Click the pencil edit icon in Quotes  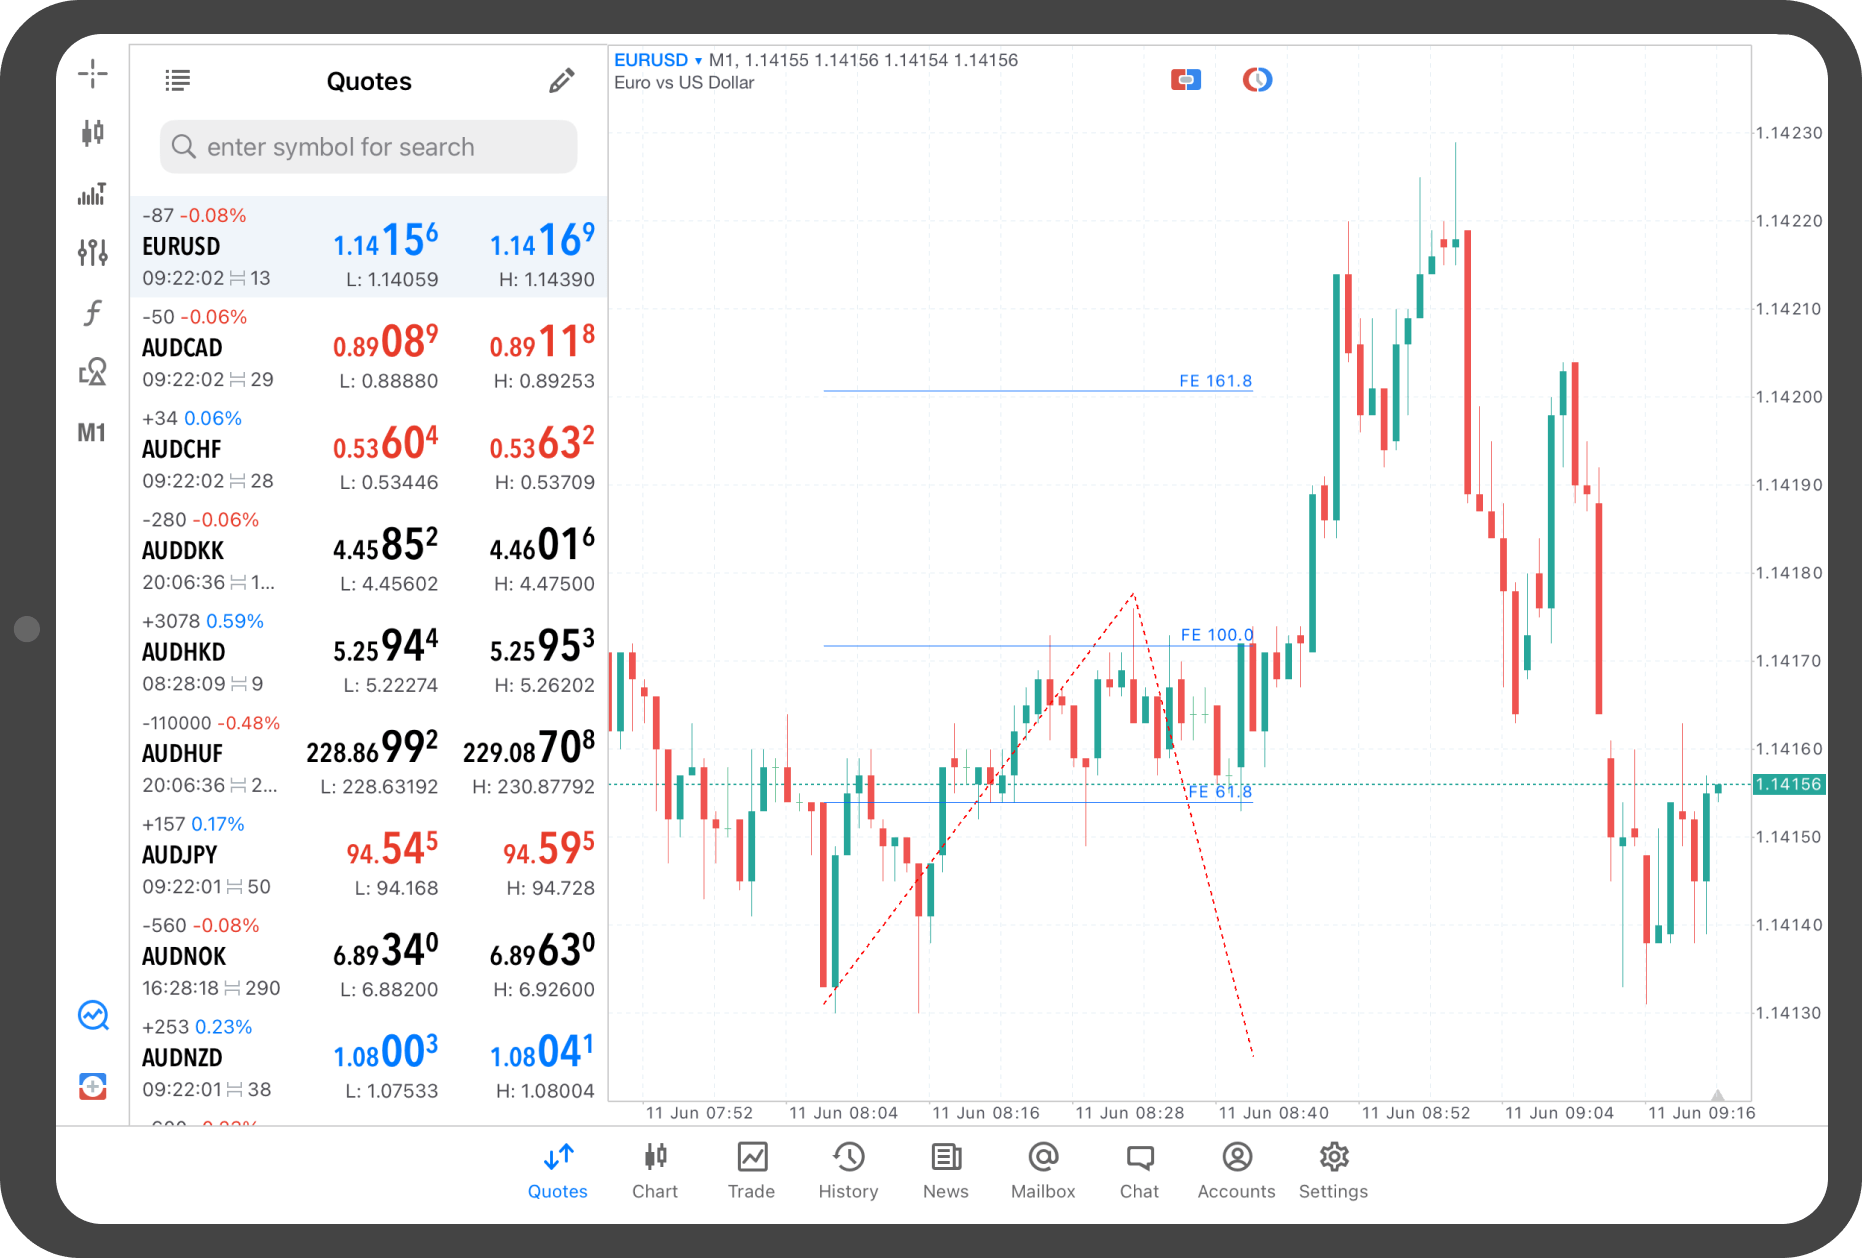[561, 81]
